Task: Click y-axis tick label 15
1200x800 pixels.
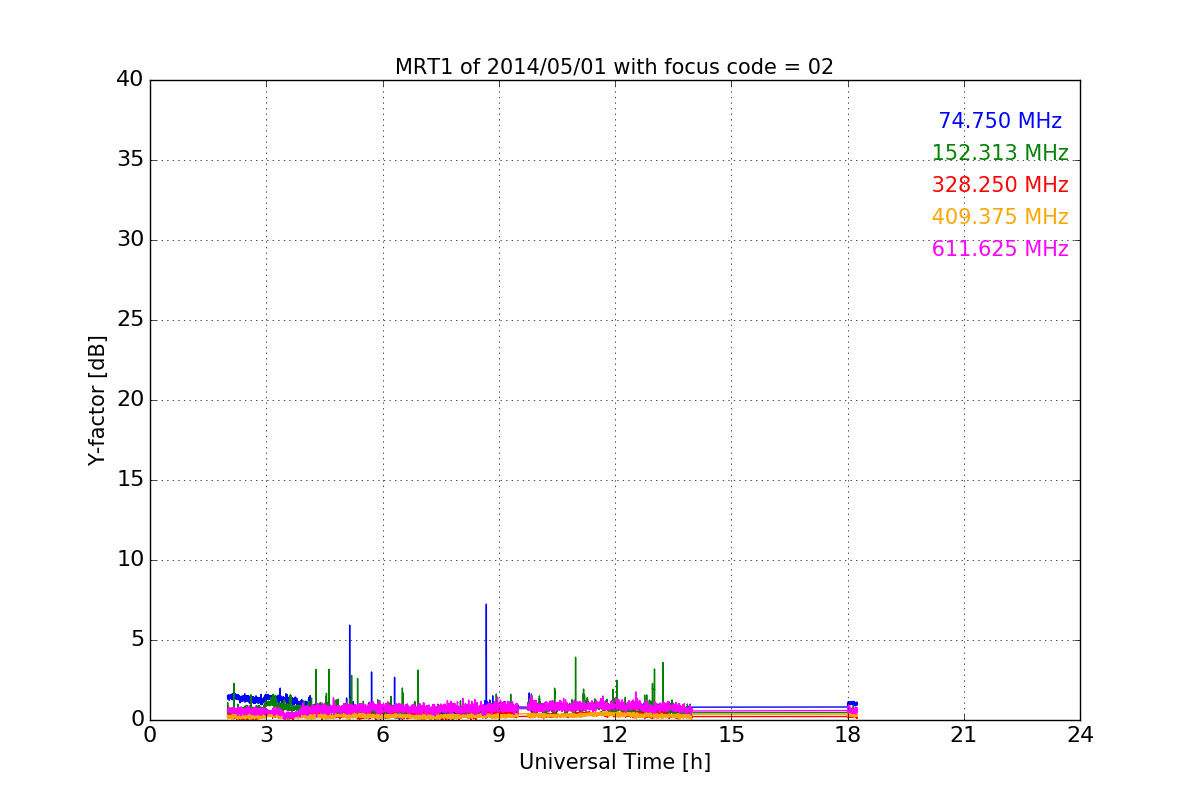Action: click(130, 480)
